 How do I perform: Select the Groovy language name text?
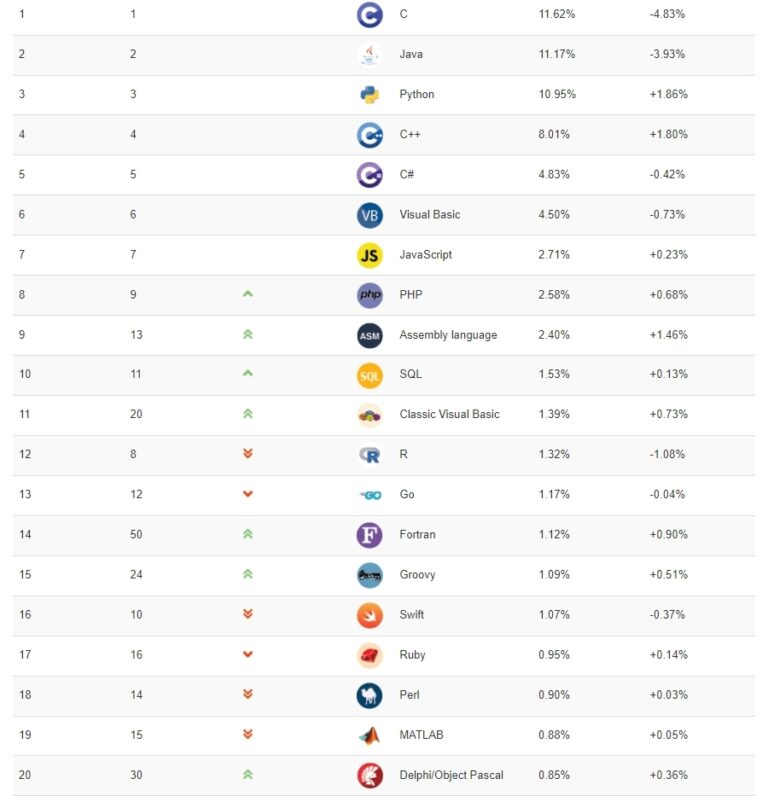tap(417, 575)
